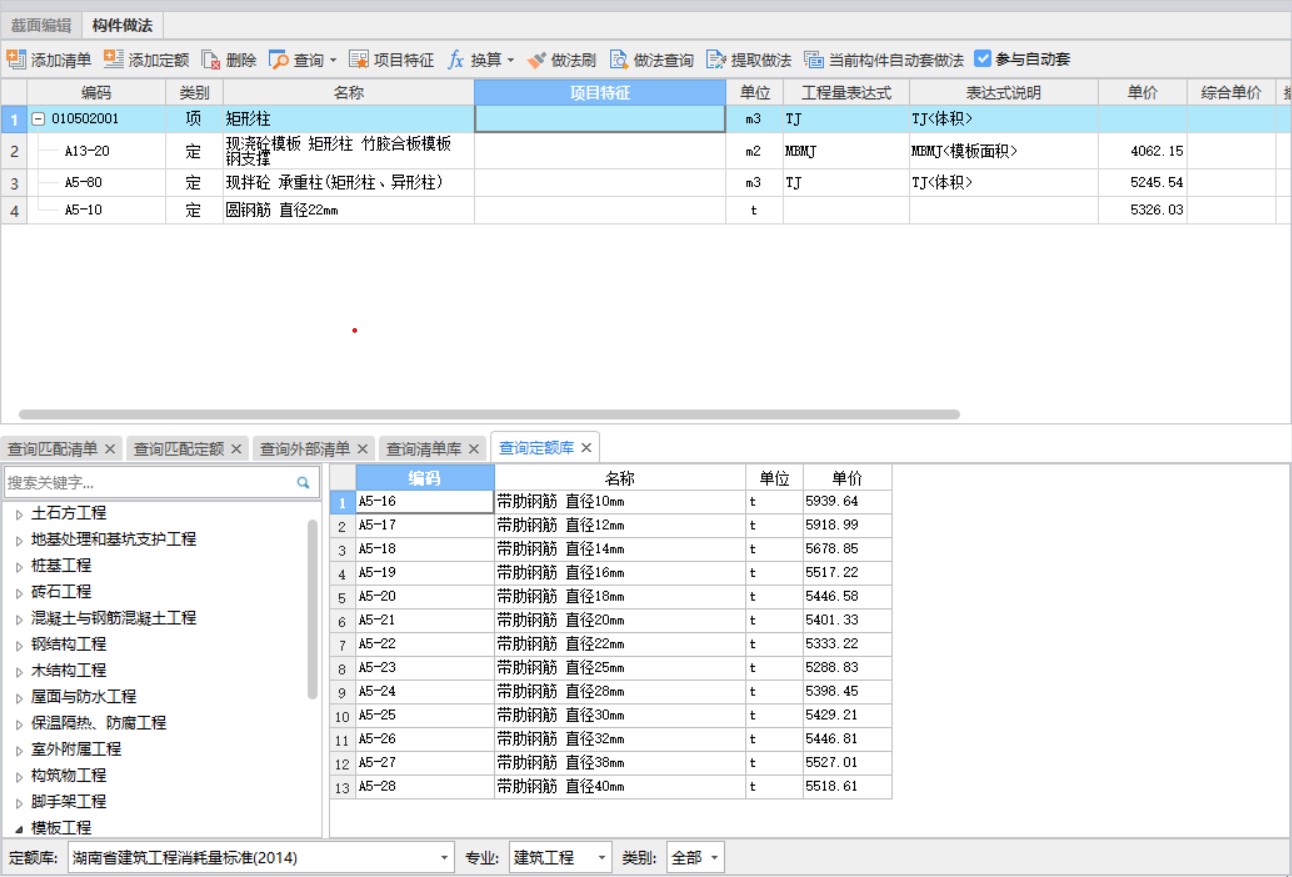Expand the 混凝土与钢筋混凝土工程 node
This screenshot has height=877, width=1292.
click(19, 619)
